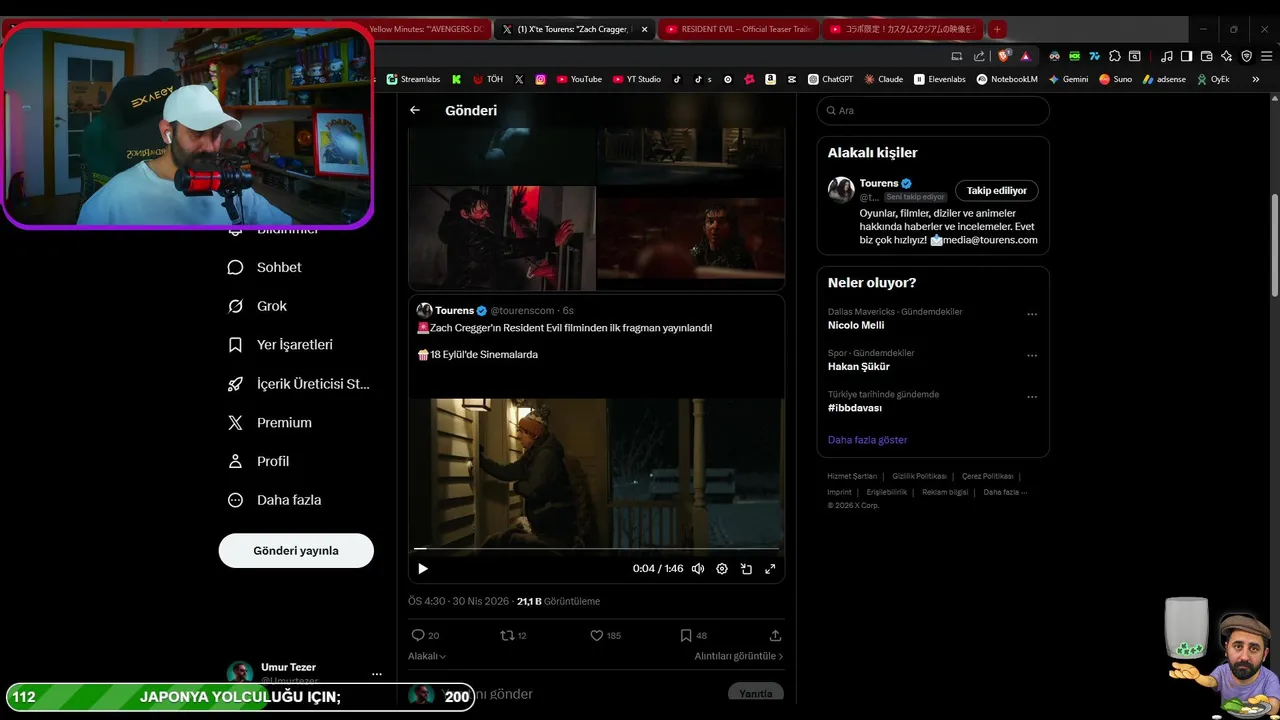Open the adsense bookmark
Viewport: 1280px width, 720px height.
point(1164,79)
